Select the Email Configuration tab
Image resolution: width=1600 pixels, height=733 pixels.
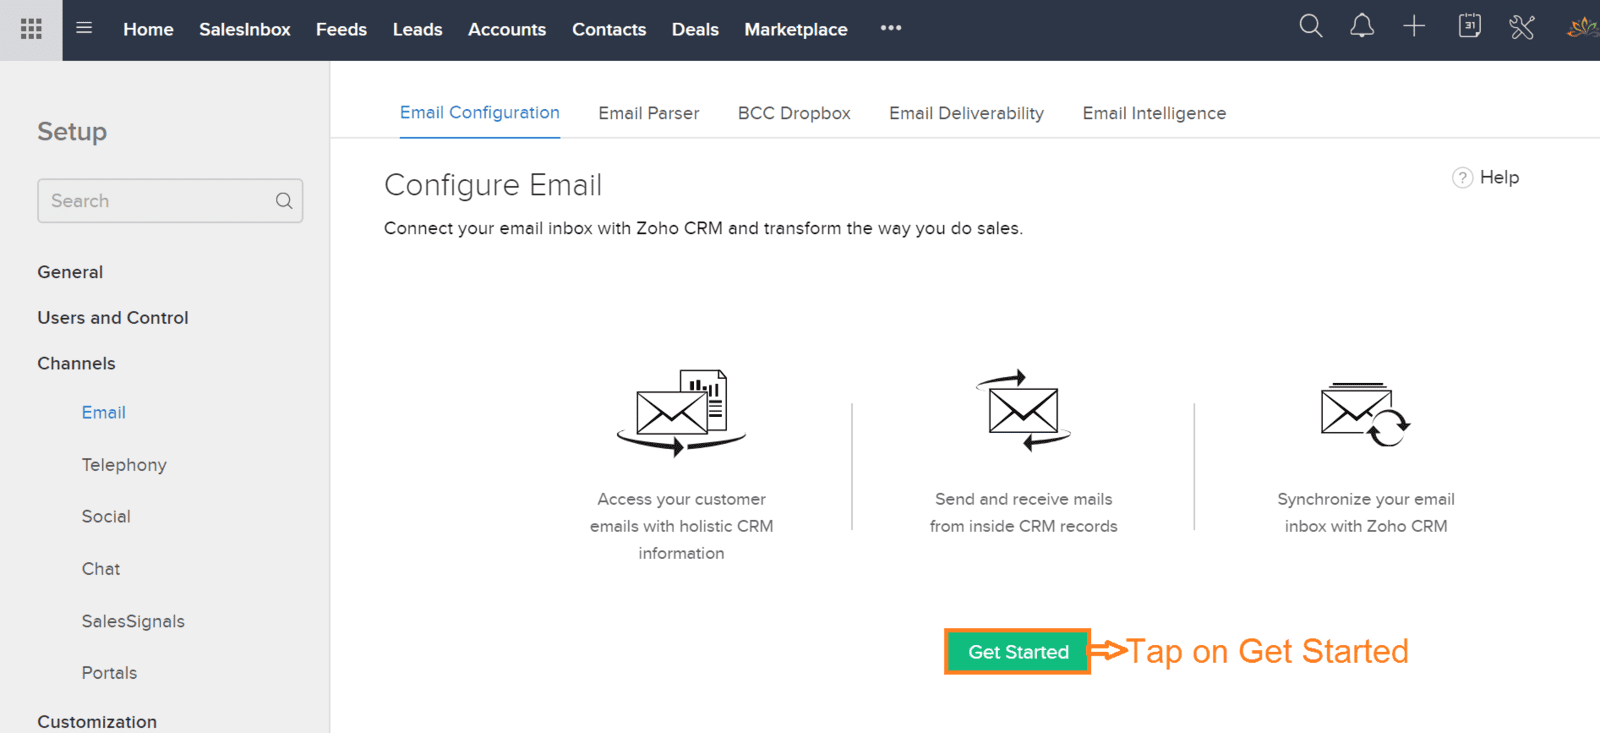(x=480, y=113)
